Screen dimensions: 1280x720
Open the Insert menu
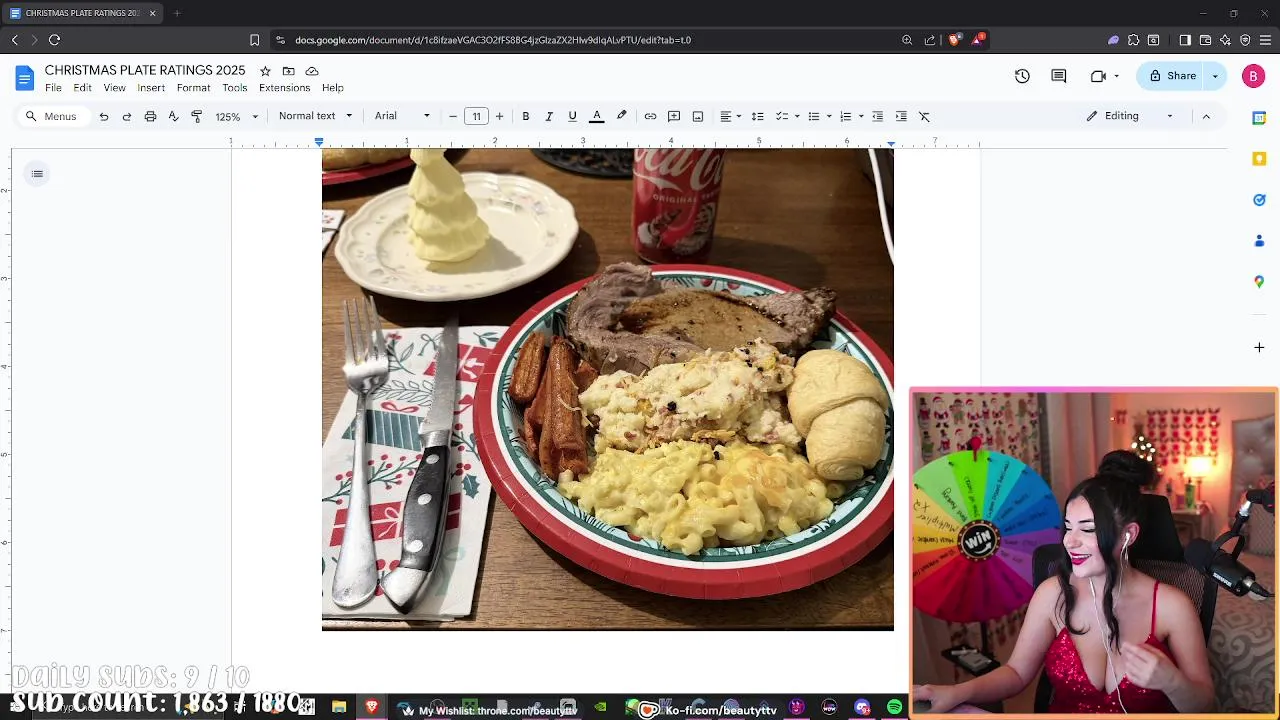(151, 88)
